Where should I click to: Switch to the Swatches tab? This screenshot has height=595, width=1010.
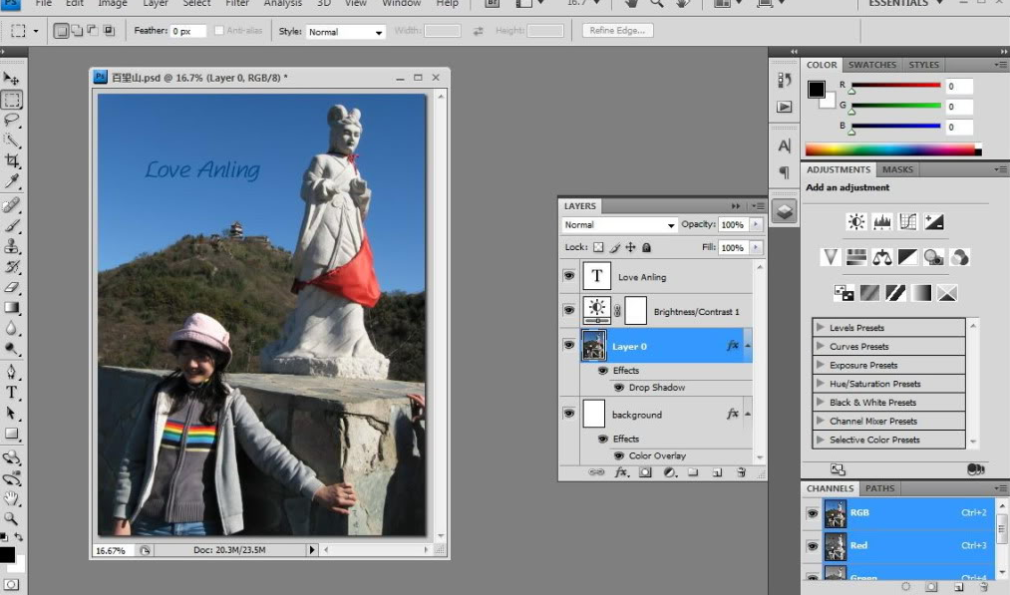click(x=872, y=65)
